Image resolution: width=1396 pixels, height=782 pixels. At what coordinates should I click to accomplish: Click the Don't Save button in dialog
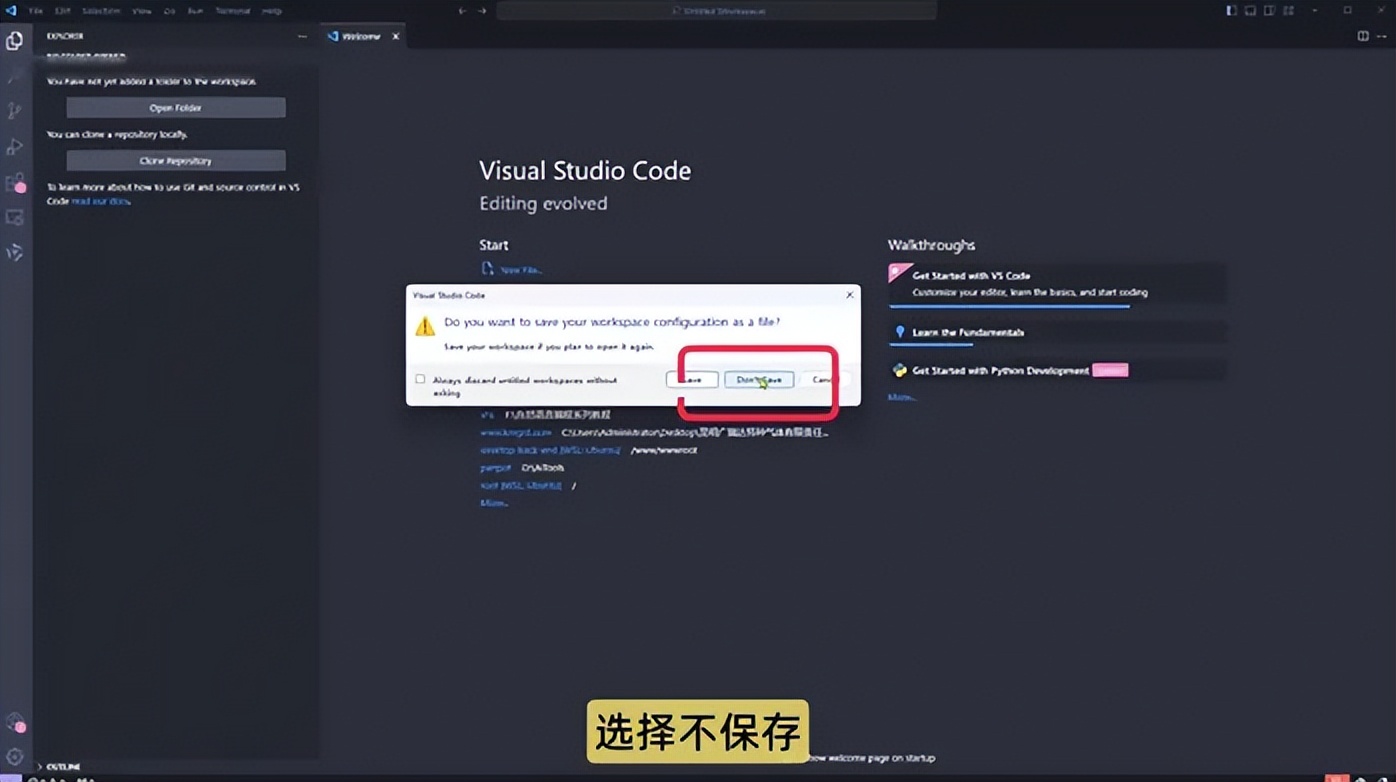pos(759,380)
